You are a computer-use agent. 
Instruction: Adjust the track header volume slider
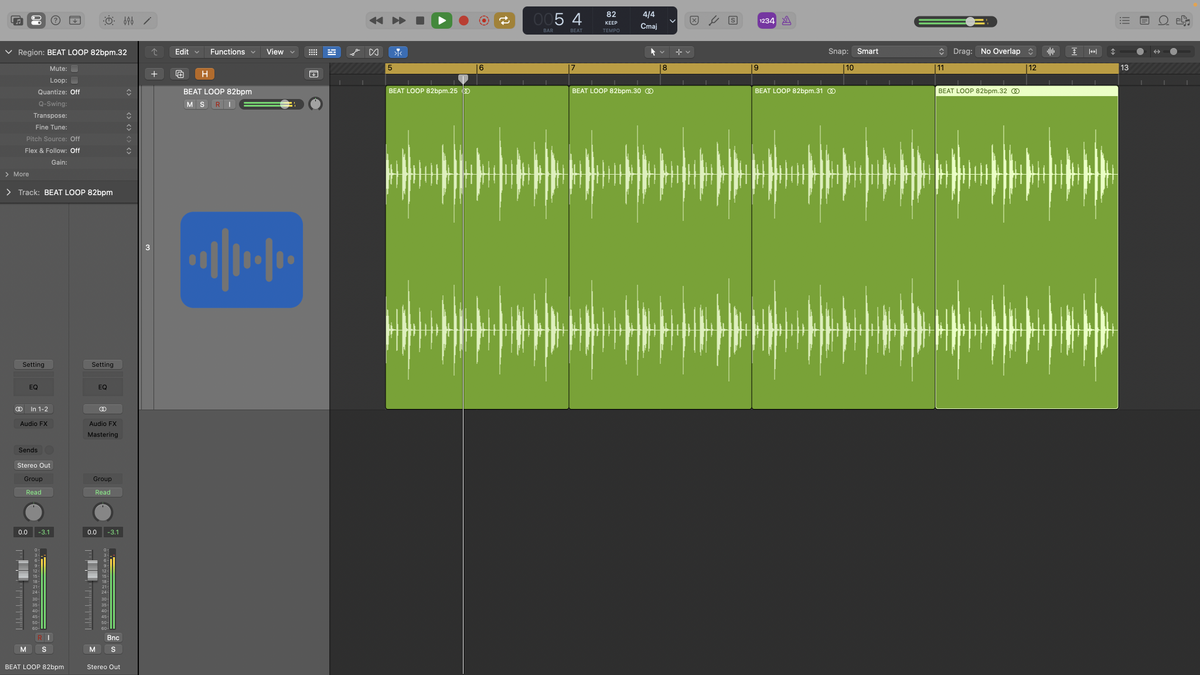[x=270, y=104]
